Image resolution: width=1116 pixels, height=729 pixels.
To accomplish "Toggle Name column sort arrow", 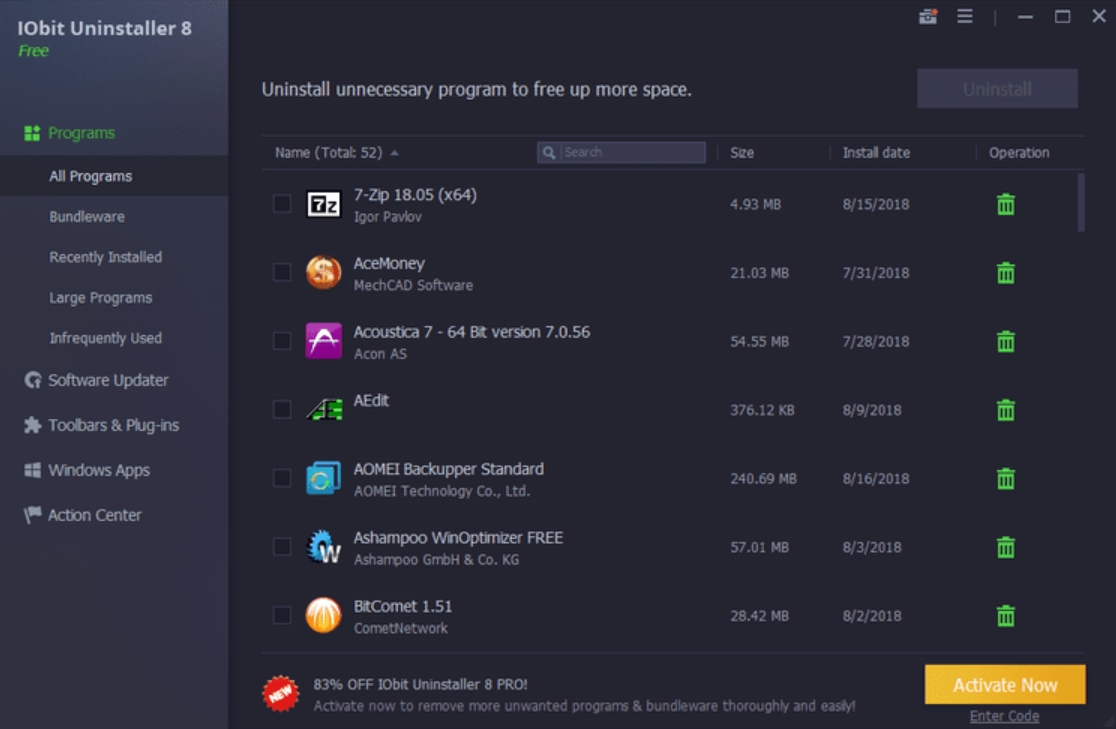I will pyautogui.click(x=394, y=153).
